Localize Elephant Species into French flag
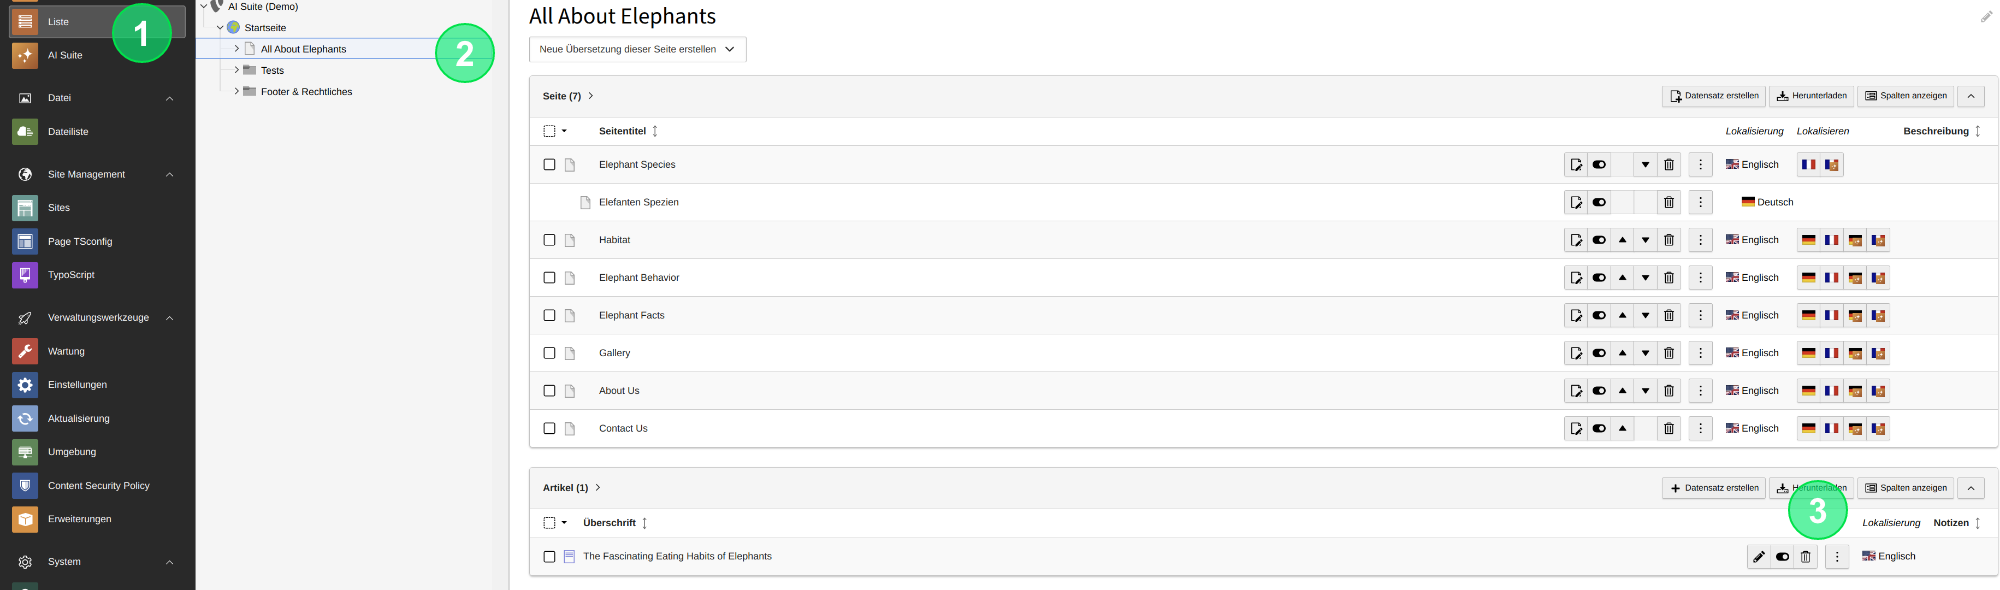2000x590 pixels. click(1809, 165)
